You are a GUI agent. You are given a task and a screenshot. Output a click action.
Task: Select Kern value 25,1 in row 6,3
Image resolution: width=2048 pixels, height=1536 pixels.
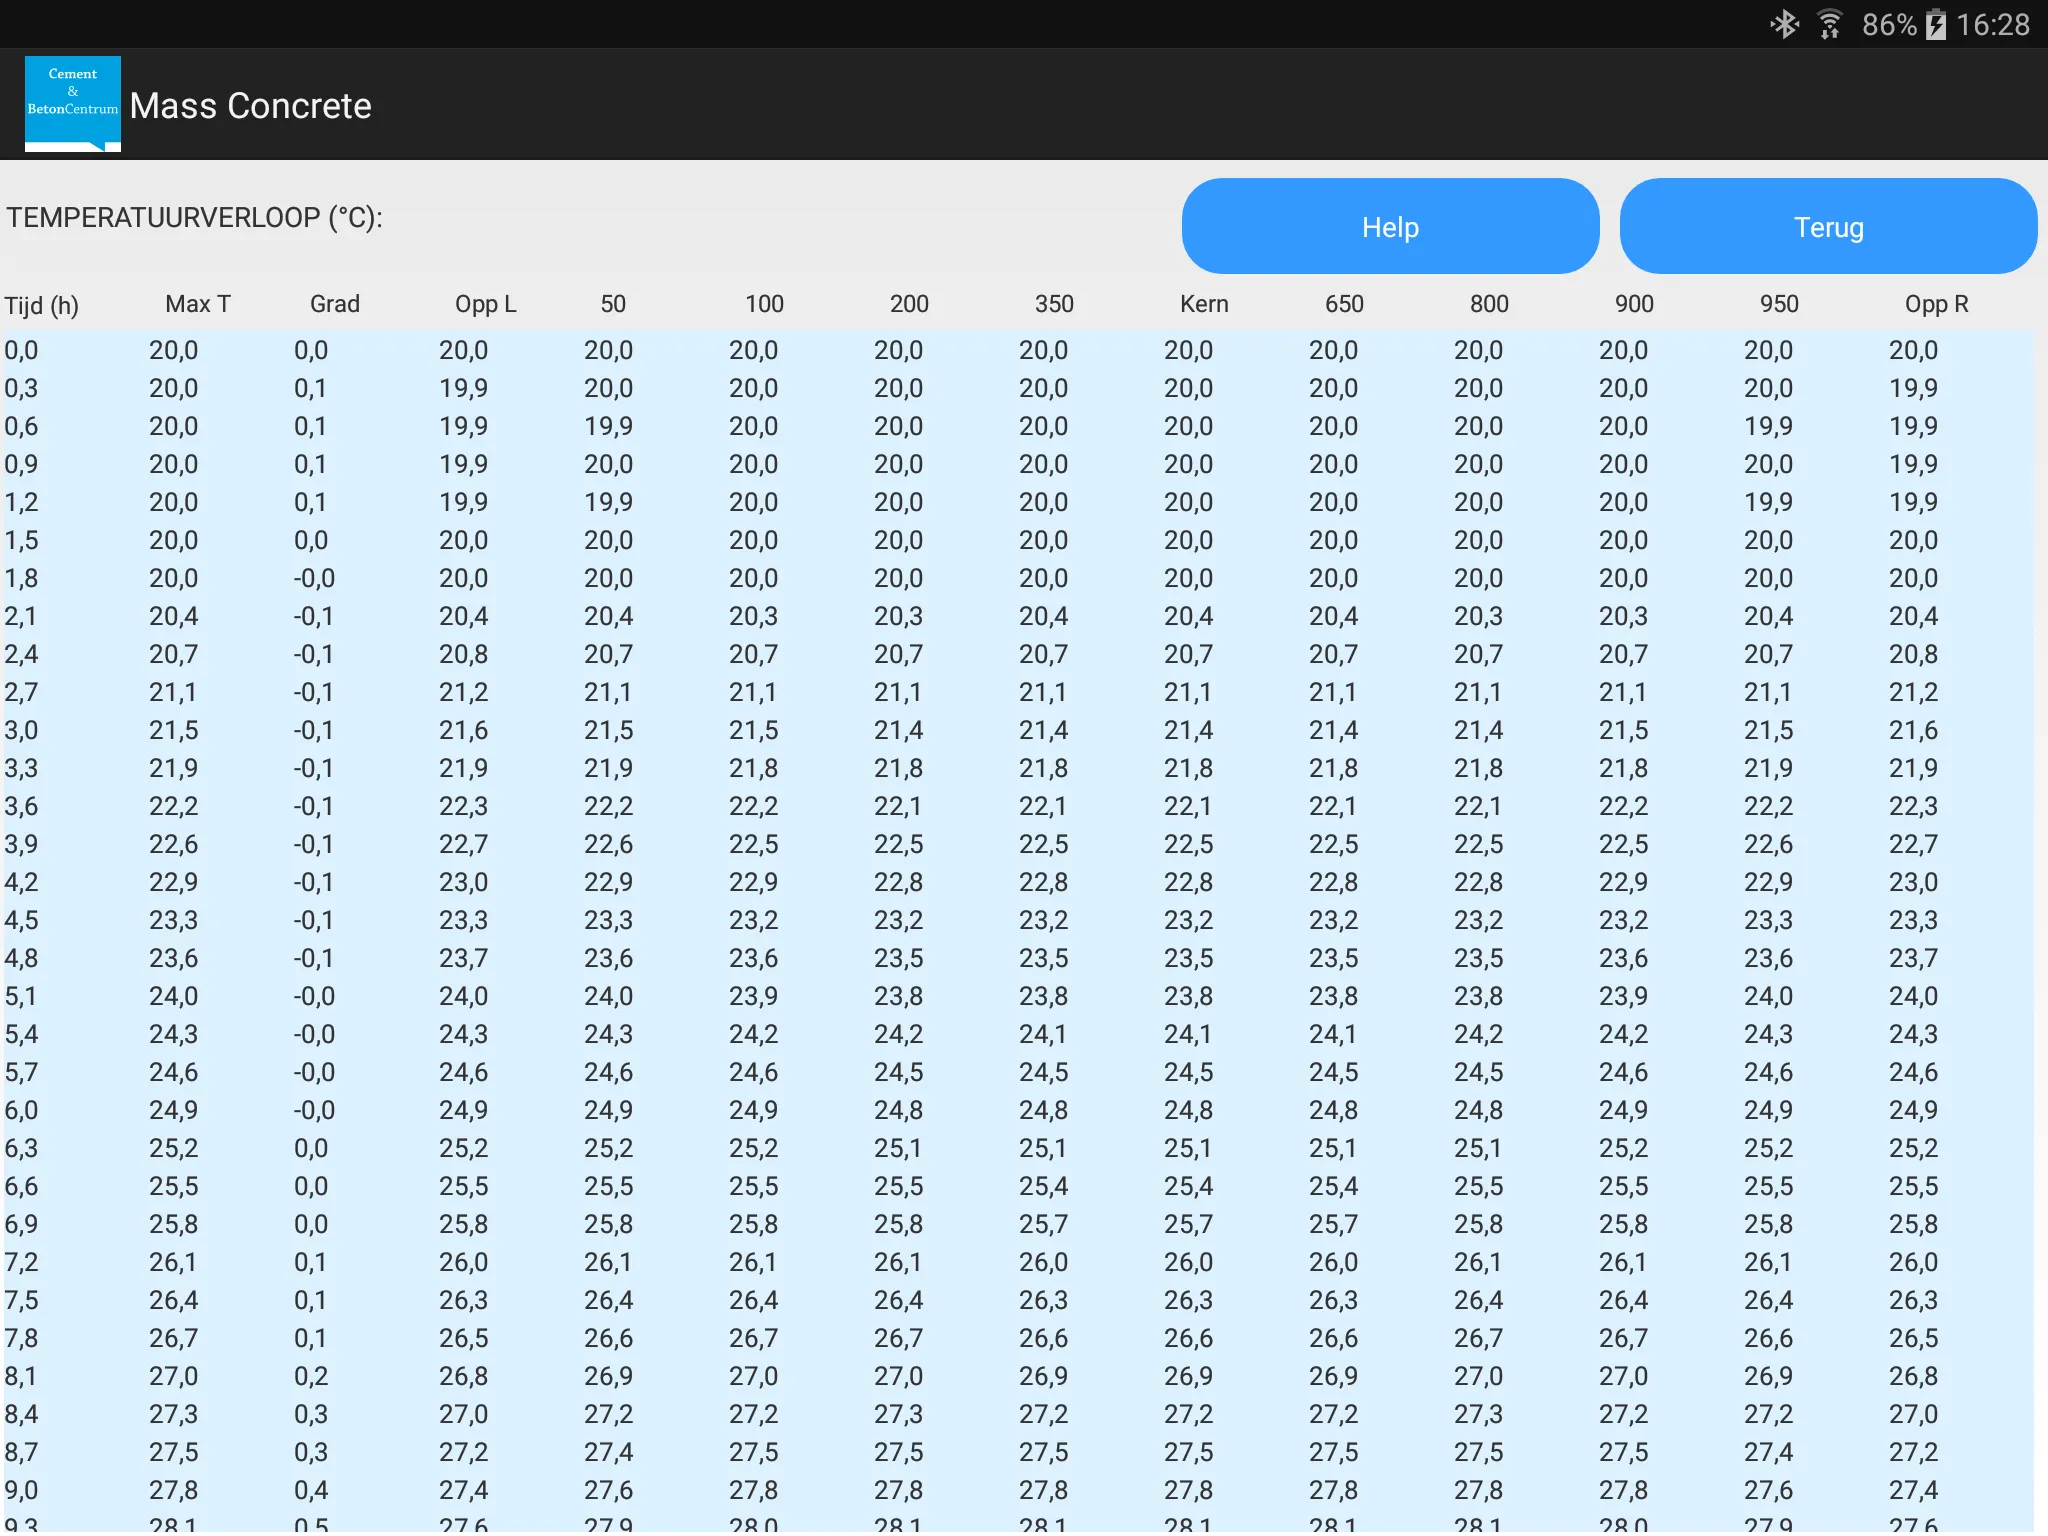pos(1188,1148)
